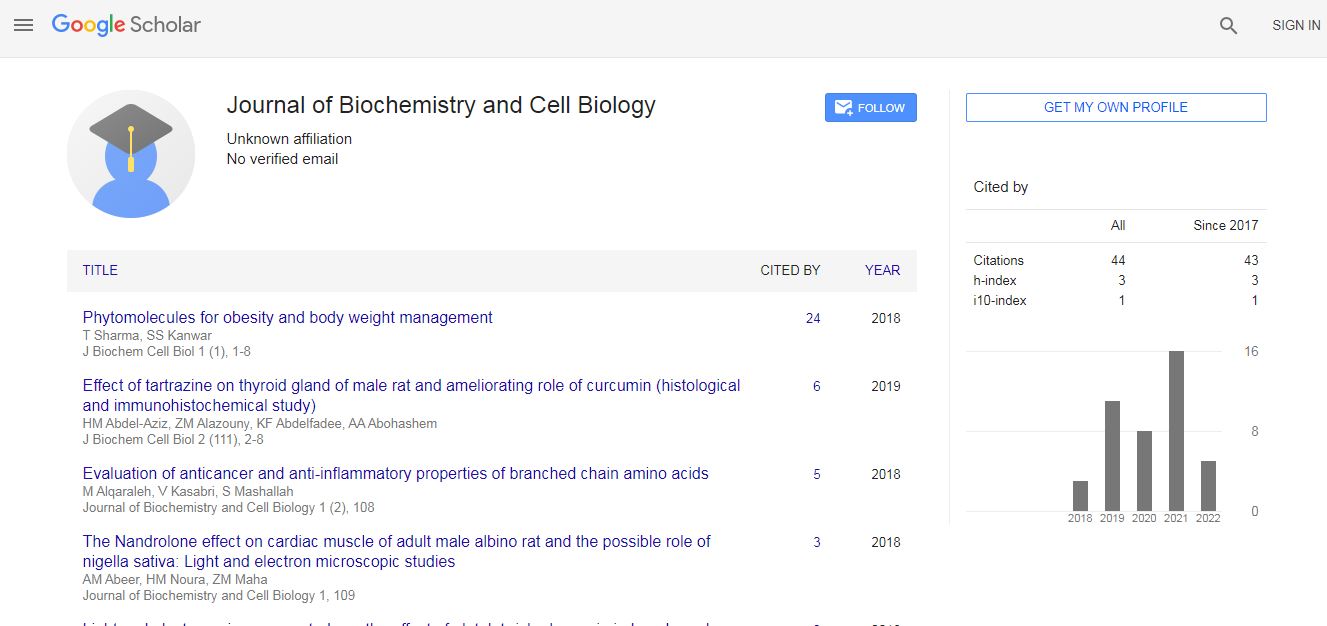Click Get My Own Profile button
This screenshot has height=626, width=1327.
pyautogui.click(x=1115, y=108)
